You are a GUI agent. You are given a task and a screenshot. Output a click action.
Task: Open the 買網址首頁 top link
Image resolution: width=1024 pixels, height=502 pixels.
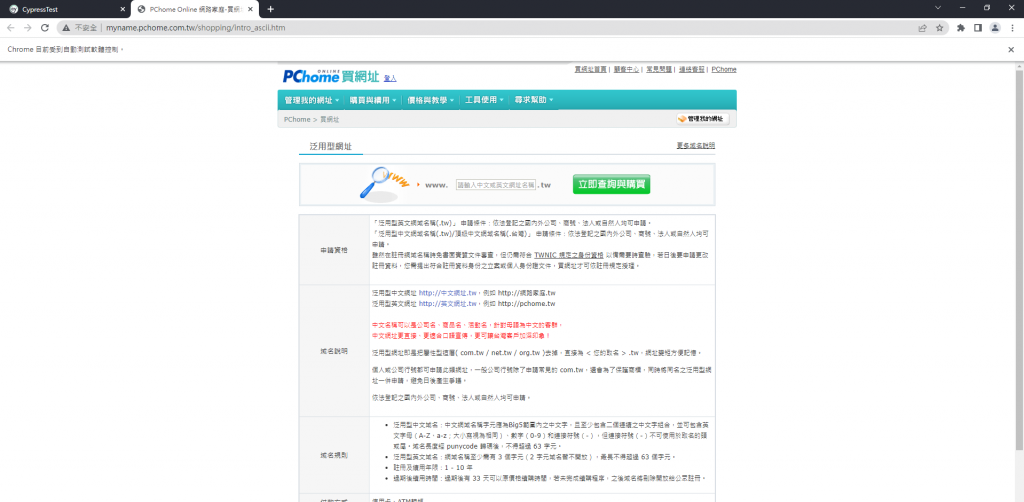click(x=591, y=69)
